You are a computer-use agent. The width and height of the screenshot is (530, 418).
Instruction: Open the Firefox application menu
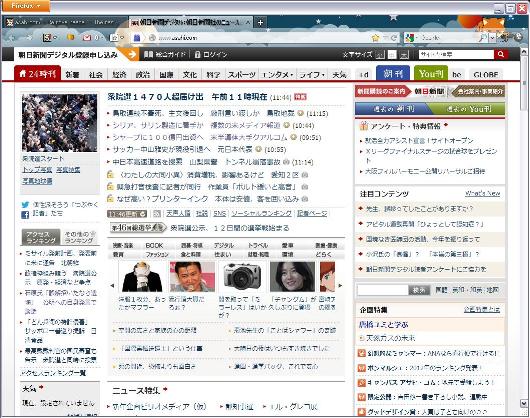[26, 6]
